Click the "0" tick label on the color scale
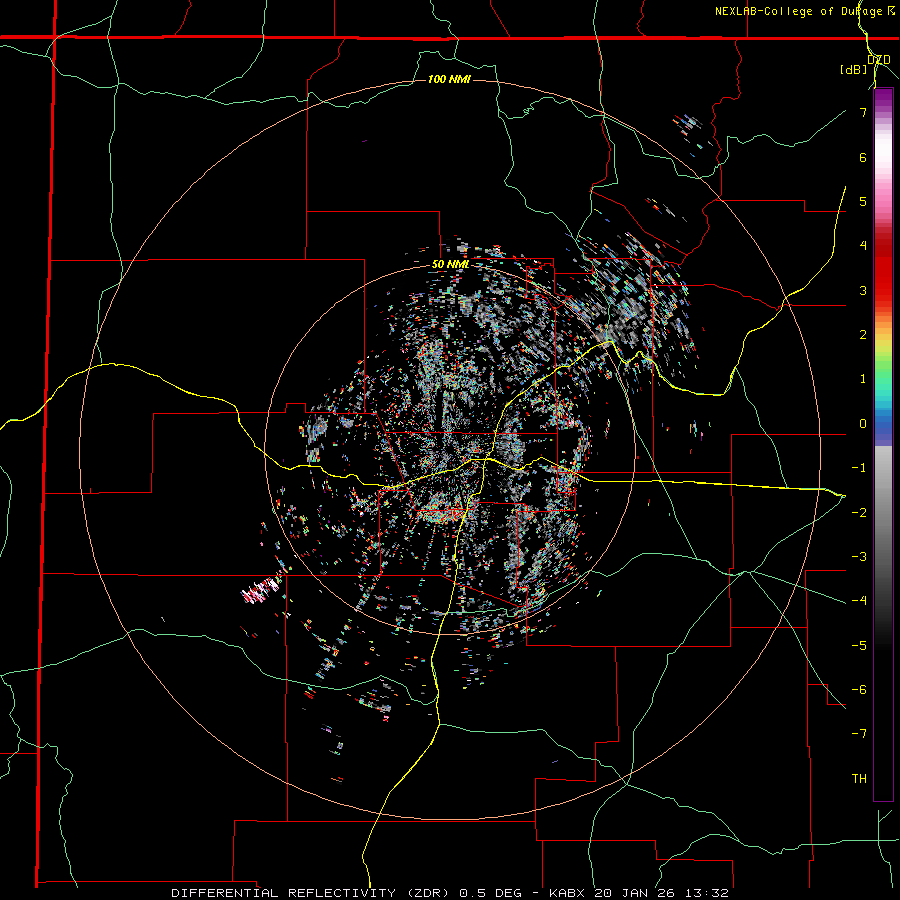This screenshot has width=900, height=900. 863,424
